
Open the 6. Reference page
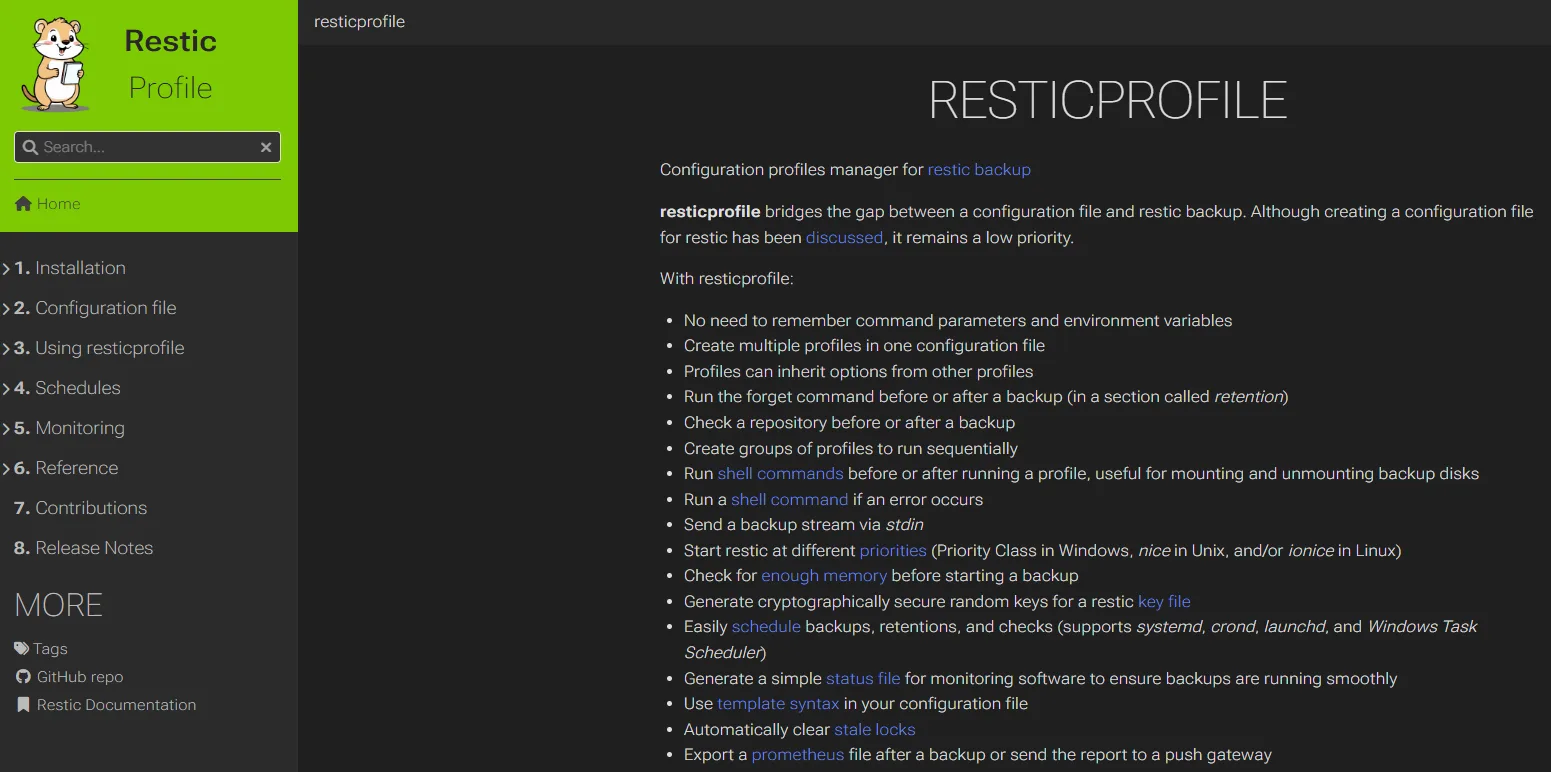pyautogui.click(x=66, y=468)
